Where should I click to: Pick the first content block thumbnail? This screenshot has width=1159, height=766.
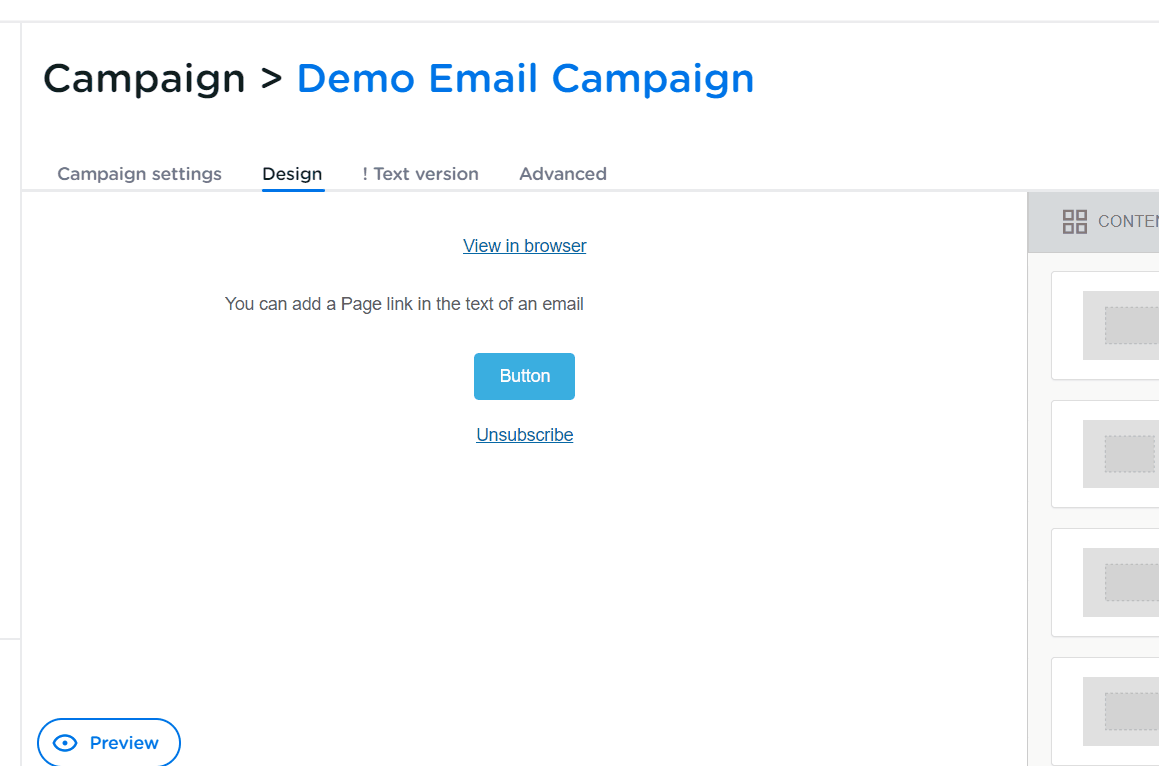coord(1120,325)
